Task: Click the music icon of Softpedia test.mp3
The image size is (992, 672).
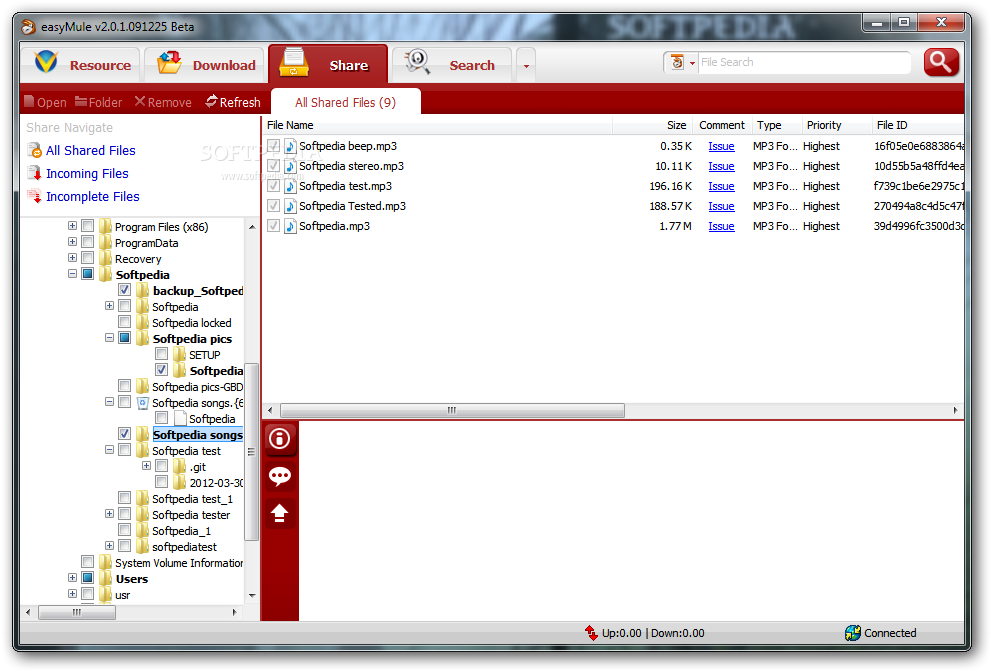Action: click(290, 186)
